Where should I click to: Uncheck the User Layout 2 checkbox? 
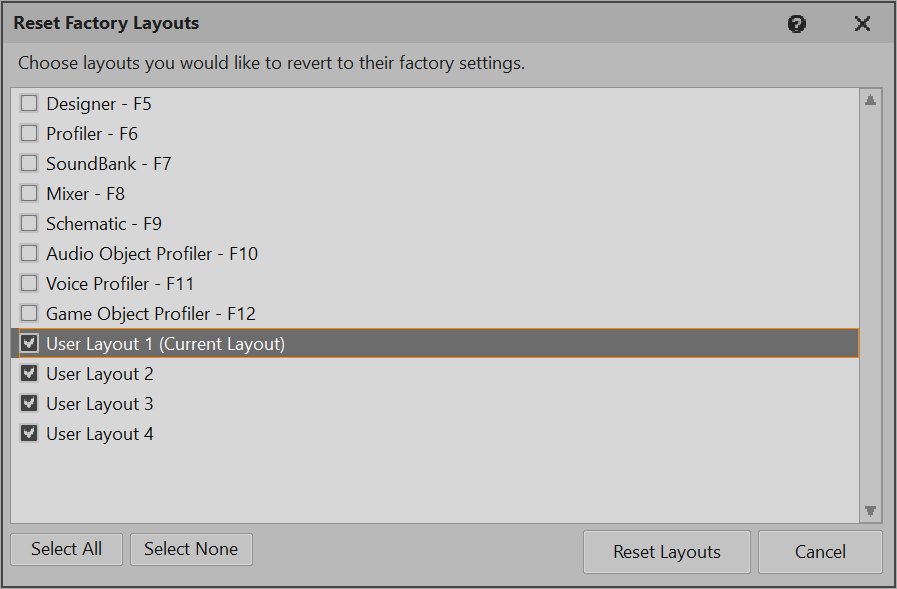[29, 373]
